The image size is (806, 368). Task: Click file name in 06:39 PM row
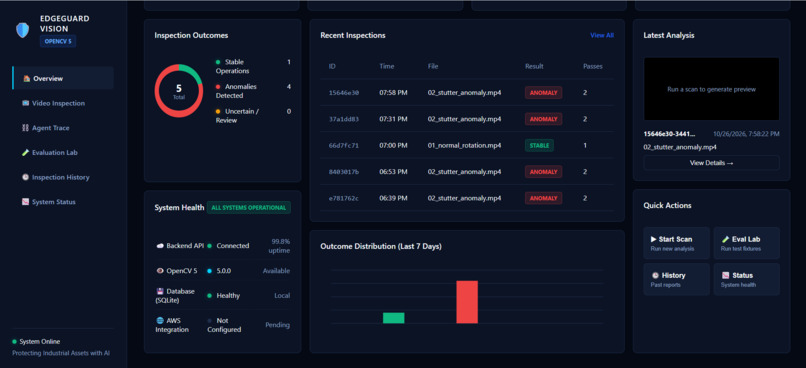point(464,198)
